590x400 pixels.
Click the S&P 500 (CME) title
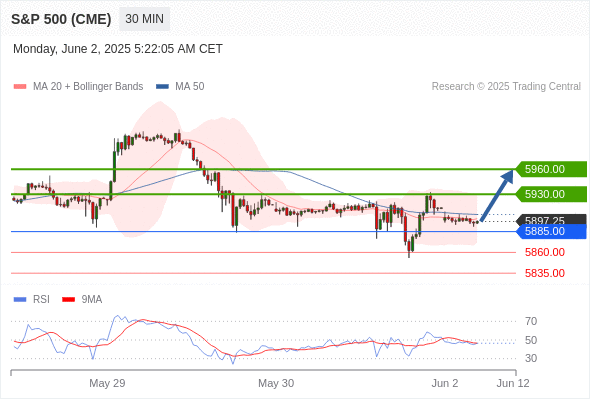(61, 19)
